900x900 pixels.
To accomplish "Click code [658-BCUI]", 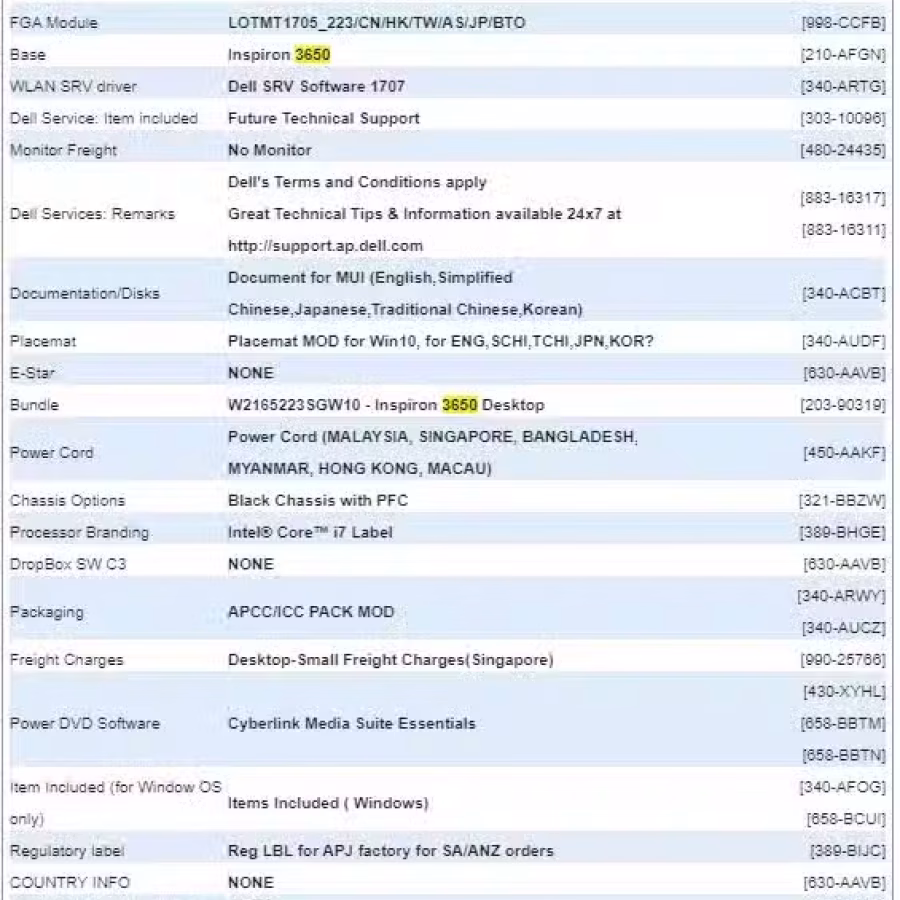I will click(x=845, y=819).
